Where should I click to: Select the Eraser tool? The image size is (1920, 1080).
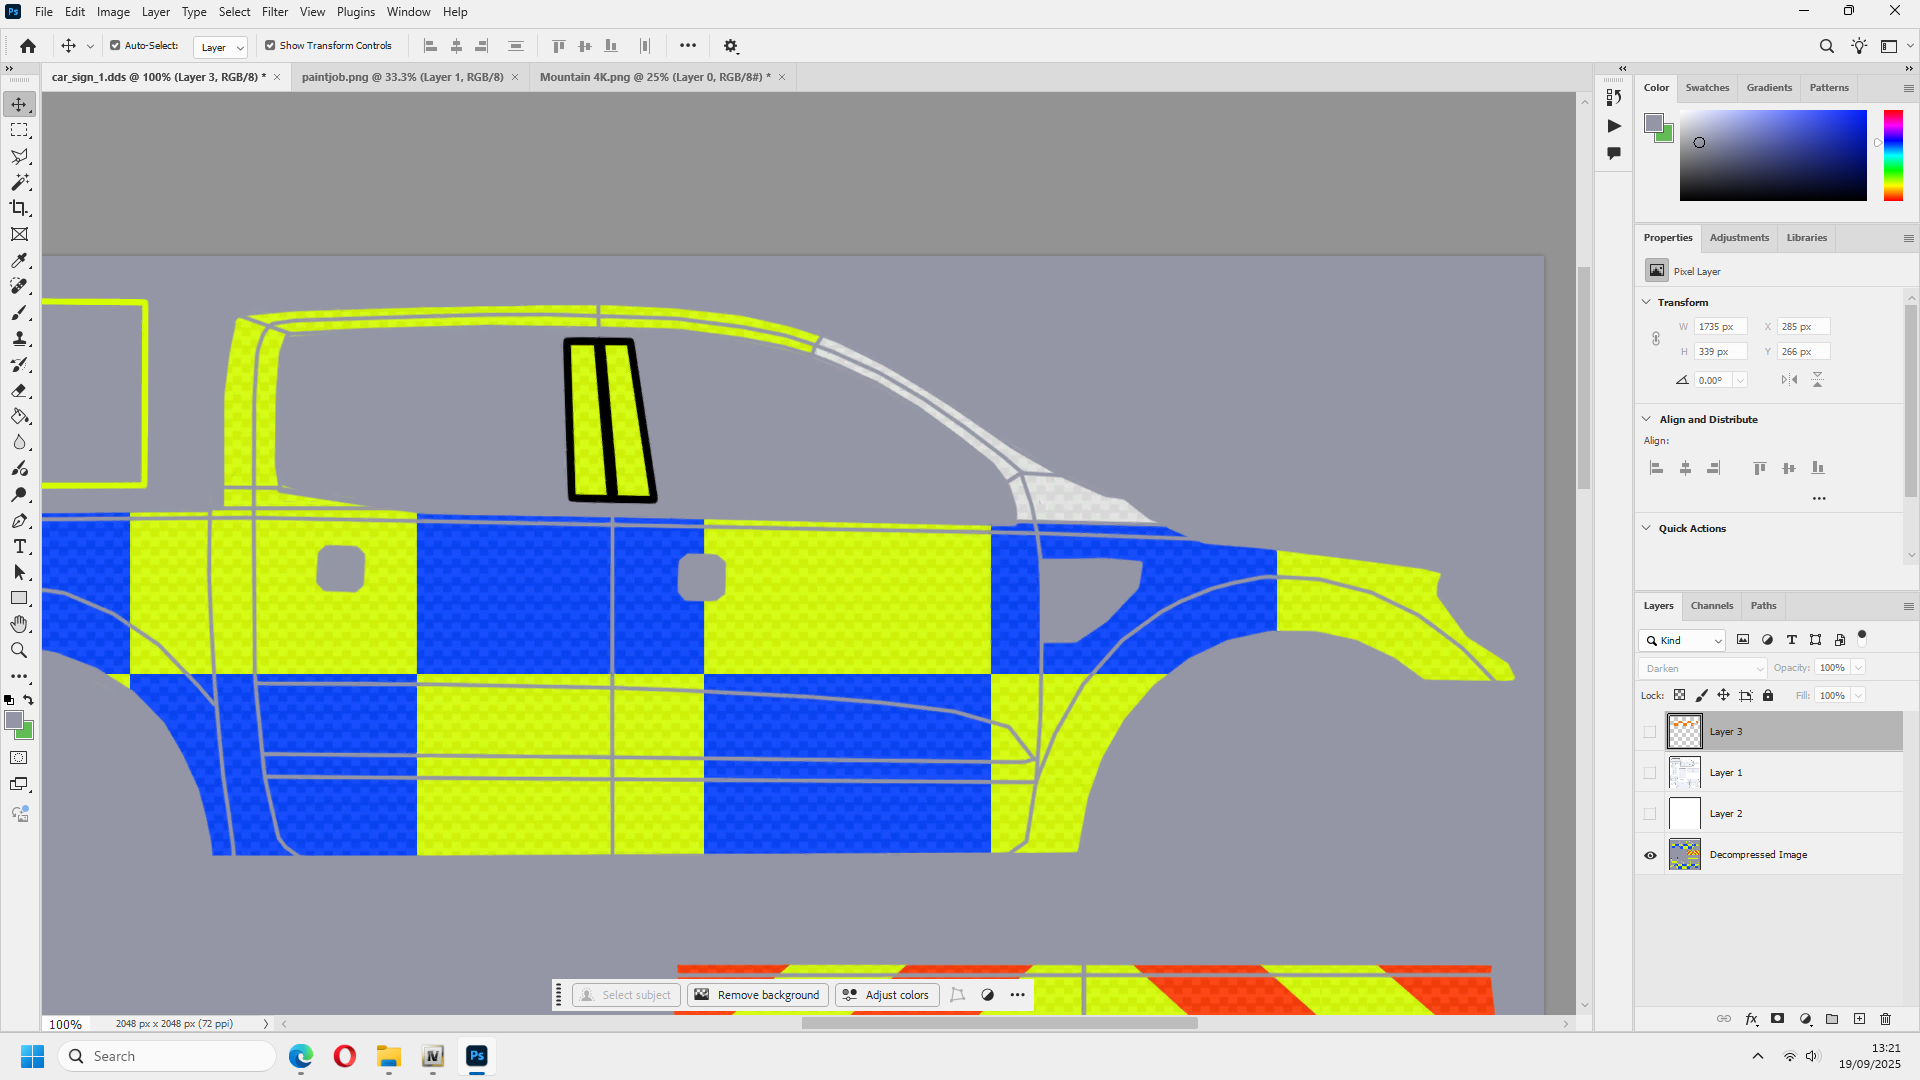pyautogui.click(x=19, y=391)
